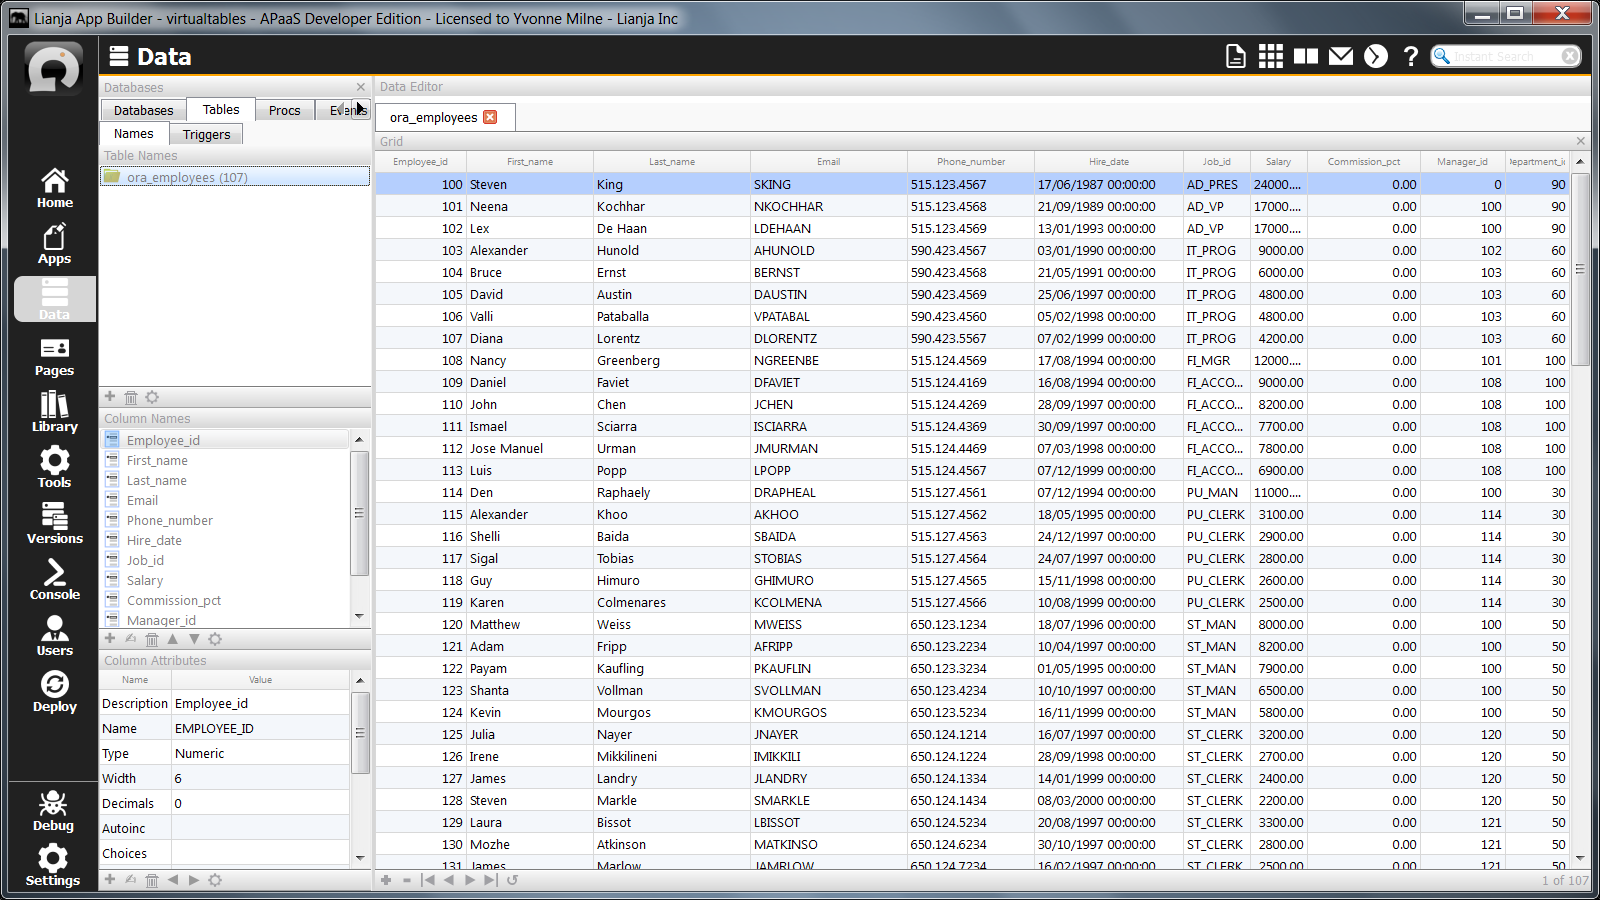The height and width of the screenshot is (900, 1600).
Task: Switch to the Triggers tab
Action: 206,134
